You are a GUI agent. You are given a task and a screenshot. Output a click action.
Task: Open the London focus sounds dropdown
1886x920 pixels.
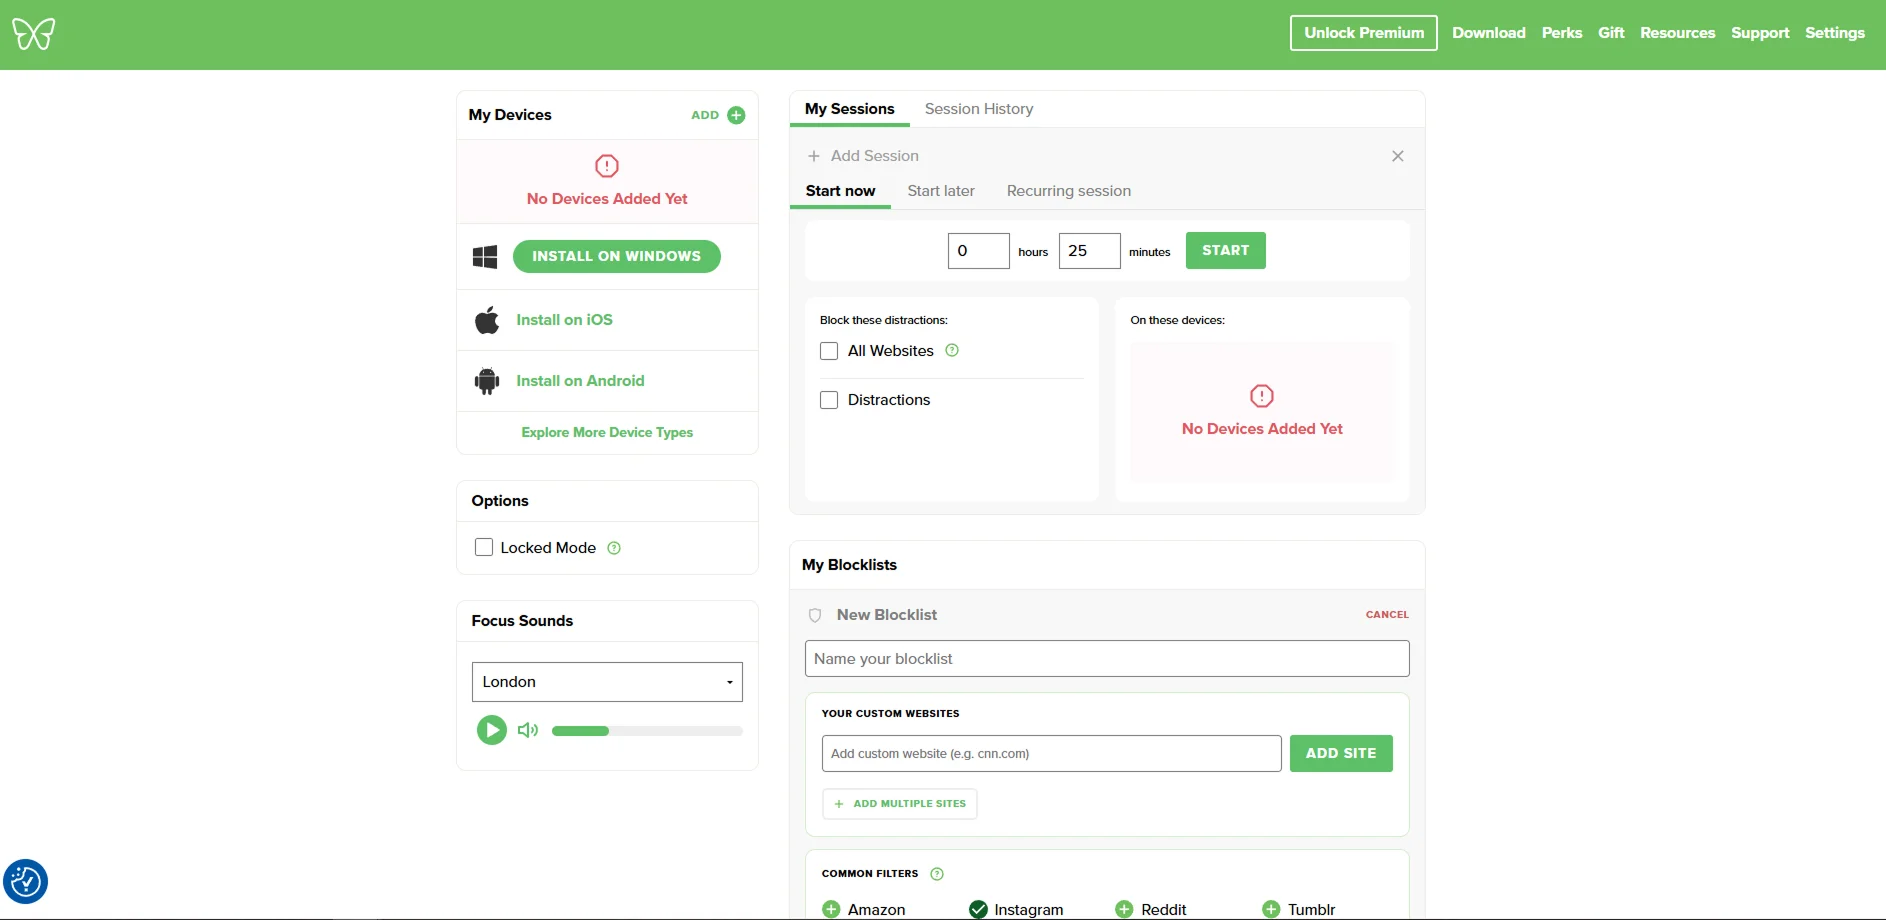pos(607,682)
